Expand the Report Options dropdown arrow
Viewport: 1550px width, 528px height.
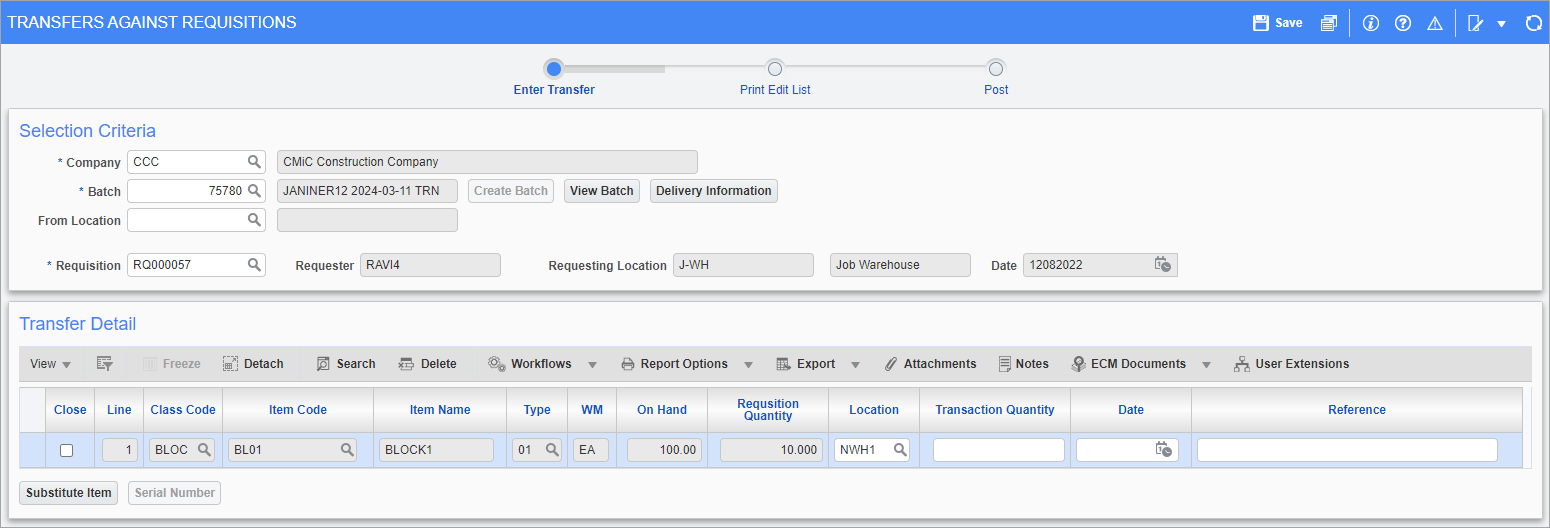(748, 365)
